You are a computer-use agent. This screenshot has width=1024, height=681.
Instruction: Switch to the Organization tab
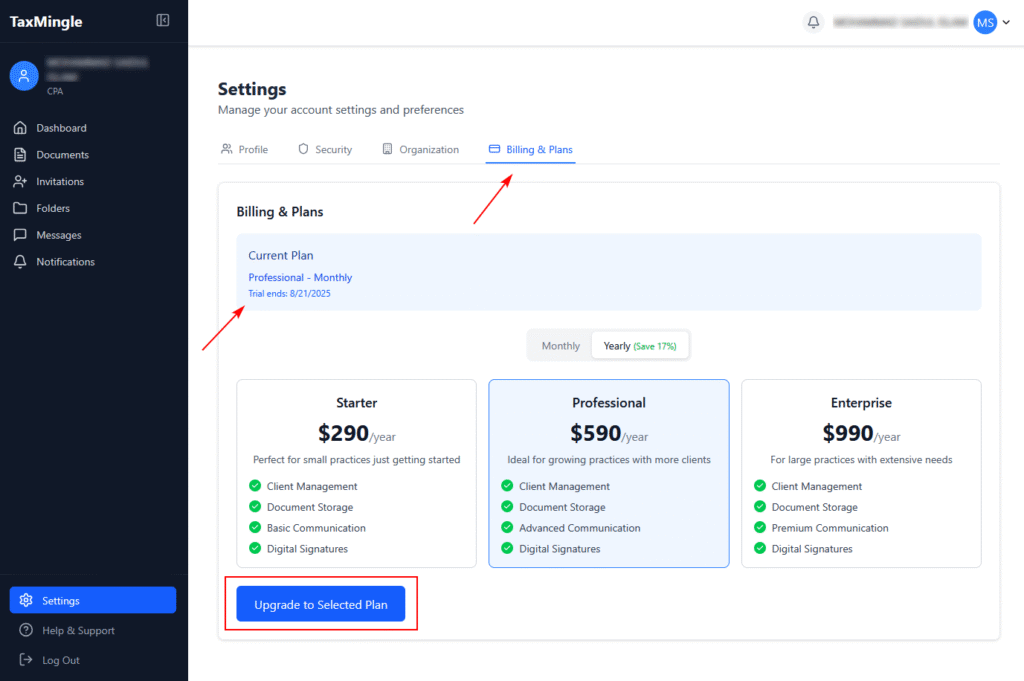click(420, 150)
